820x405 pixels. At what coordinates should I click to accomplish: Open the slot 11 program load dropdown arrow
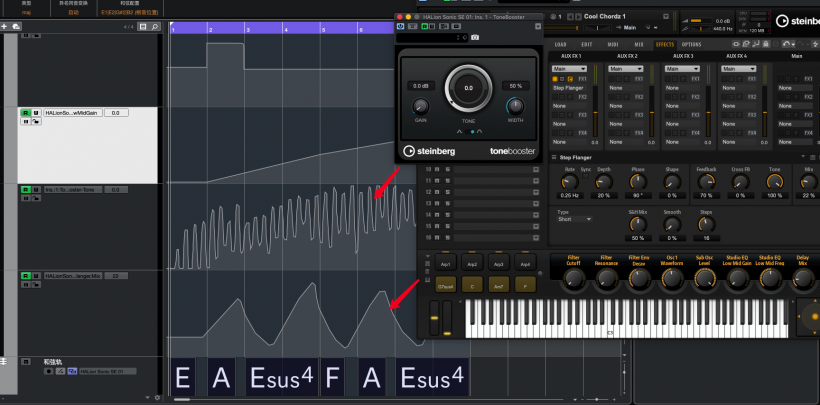coord(536,181)
